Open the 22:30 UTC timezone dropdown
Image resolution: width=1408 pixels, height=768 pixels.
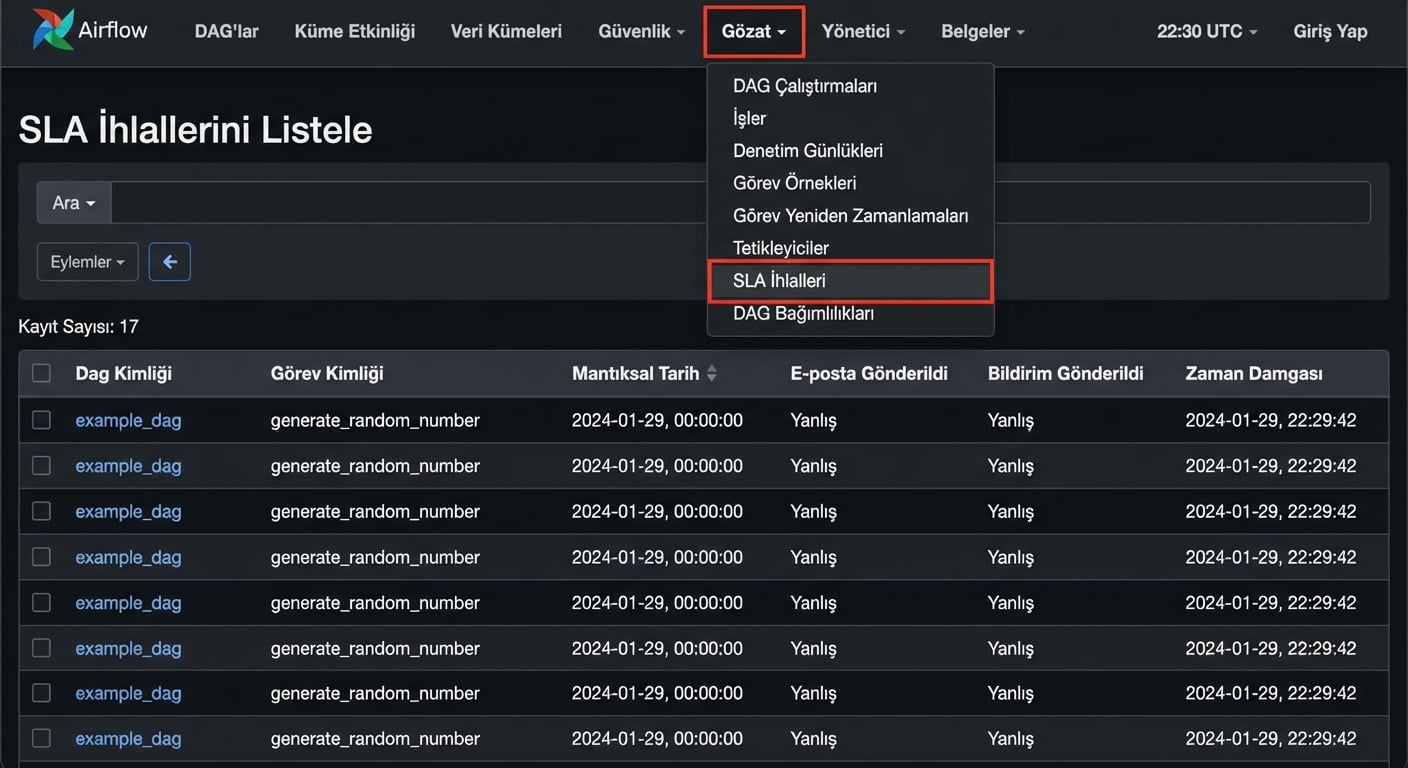1206,31
